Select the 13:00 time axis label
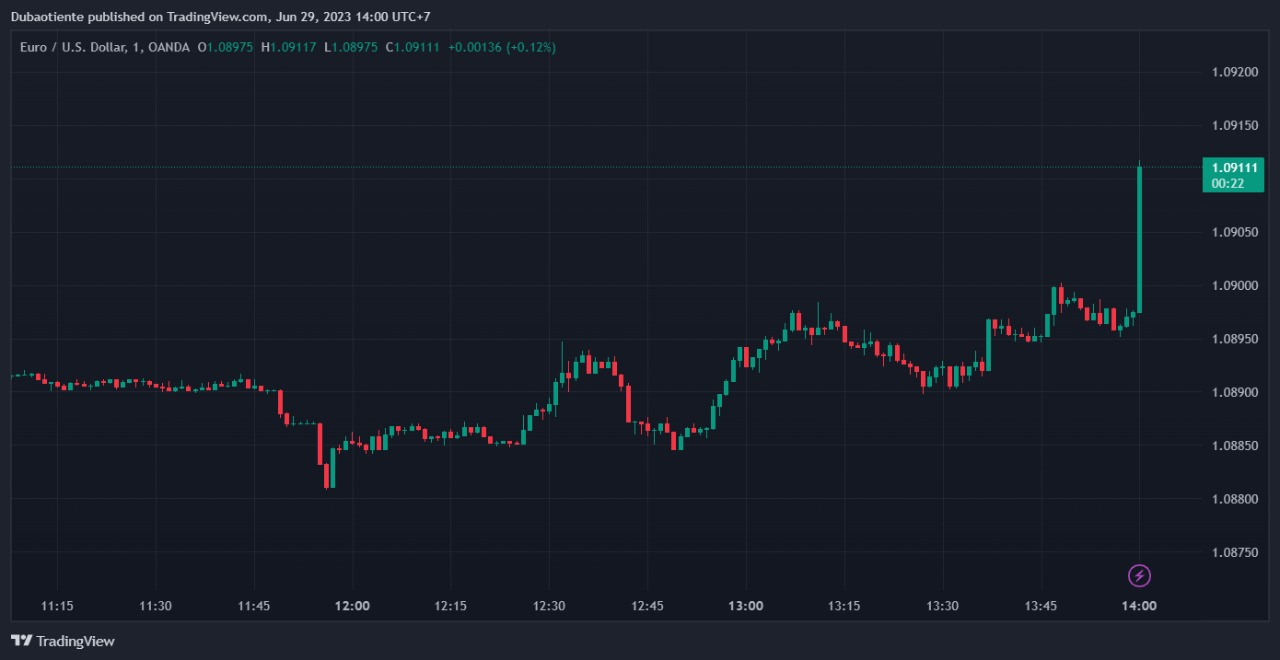1280x660 pixels. [x=746, y=606]
